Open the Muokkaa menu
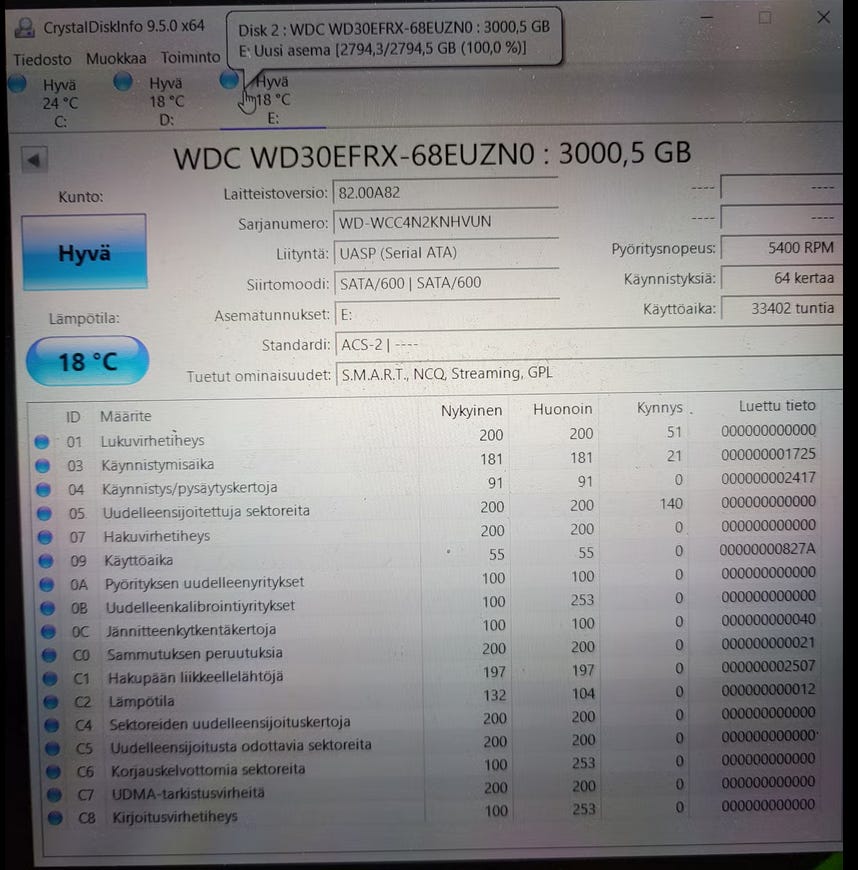The height and width of the screenshot is (870, 858). tap(116, 58)
